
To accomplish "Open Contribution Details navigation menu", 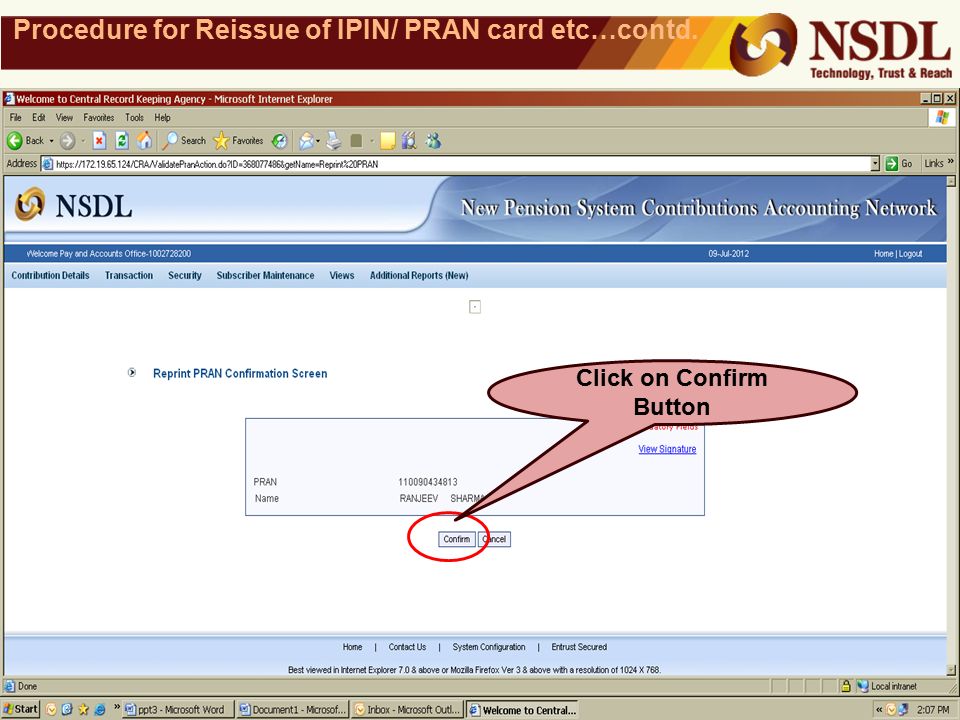I will (x=50, y=276).
